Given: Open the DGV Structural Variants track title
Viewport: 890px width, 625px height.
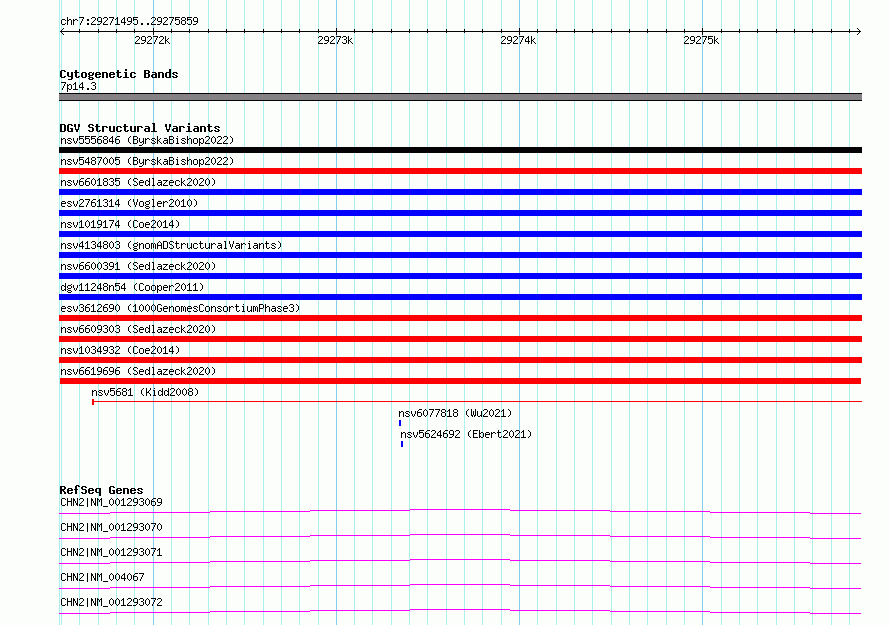Looking at the screenshot, I should click(x=140, y=128).
